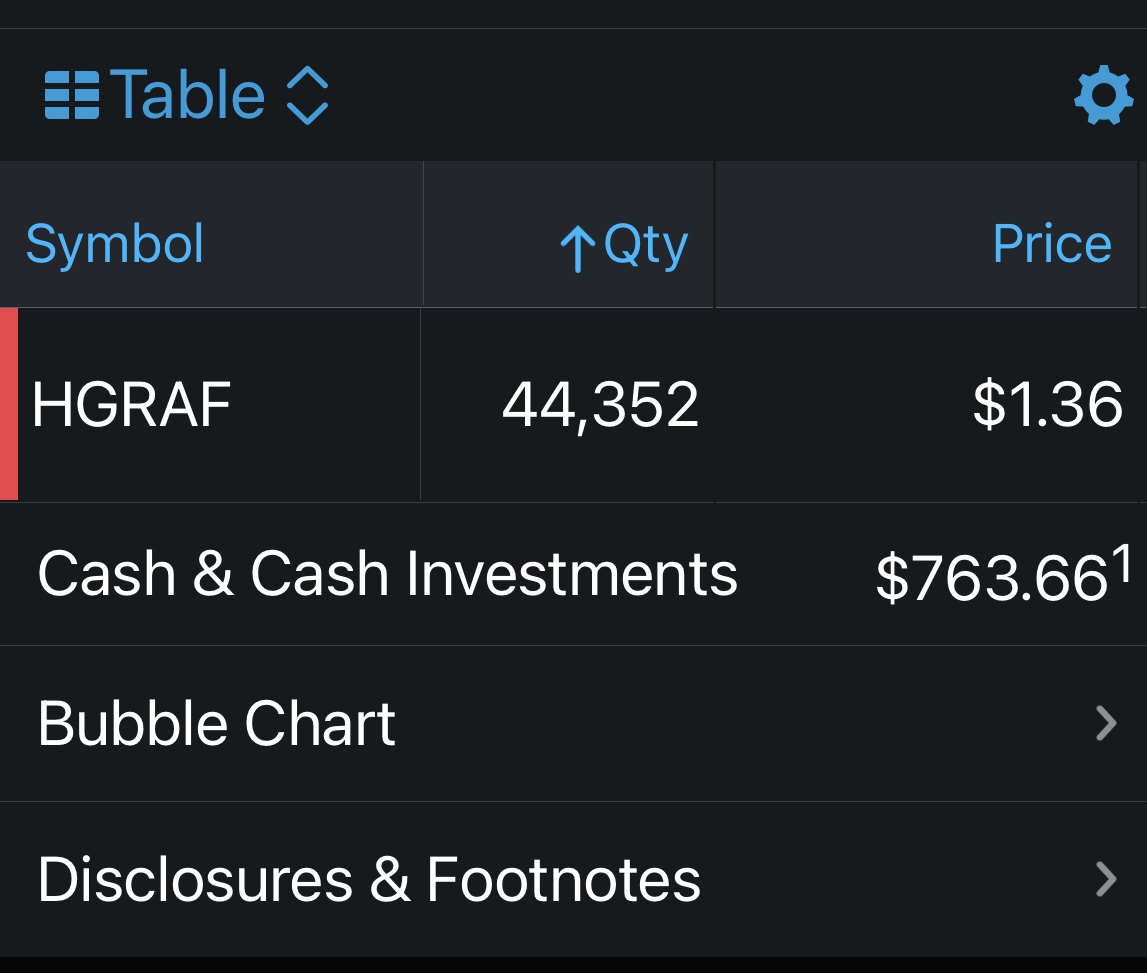1147x973 pixels.
Task: Open the Disclosures & Footnotes row
Action: point(369,879)
